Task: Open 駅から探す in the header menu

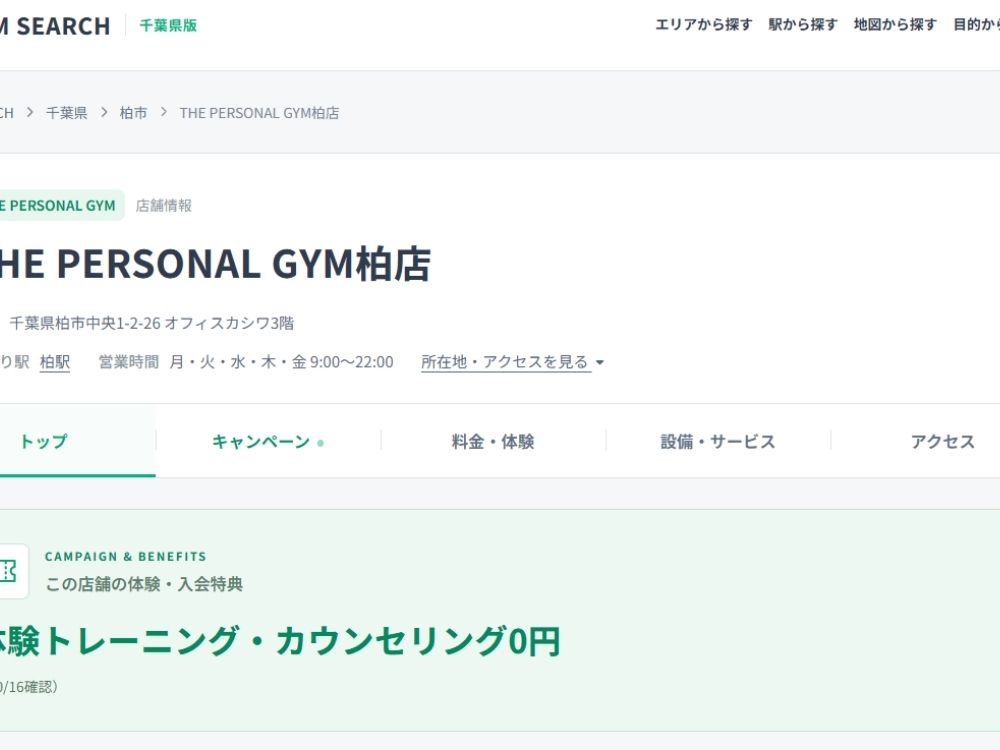Action: click(803, 25)
